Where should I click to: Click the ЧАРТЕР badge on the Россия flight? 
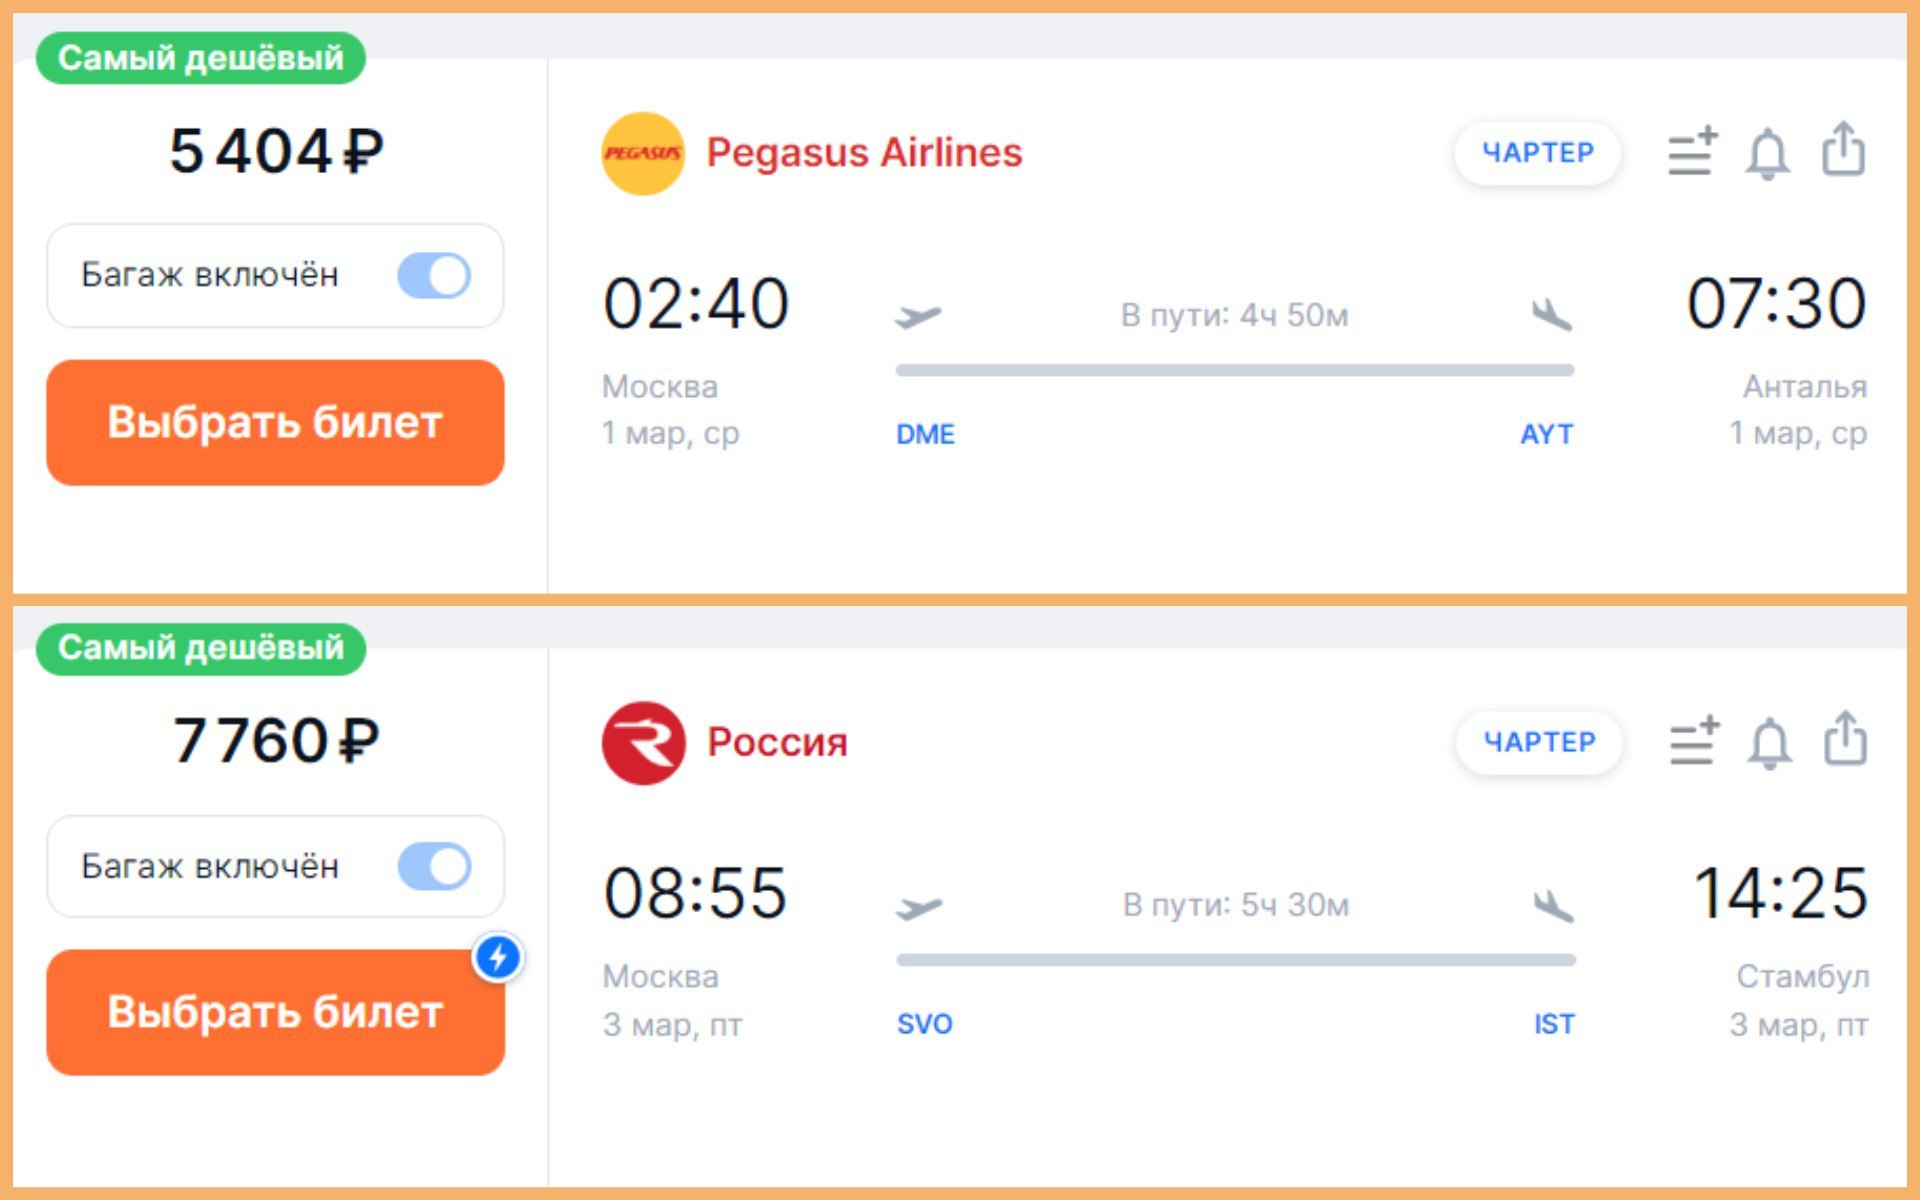1539,743
